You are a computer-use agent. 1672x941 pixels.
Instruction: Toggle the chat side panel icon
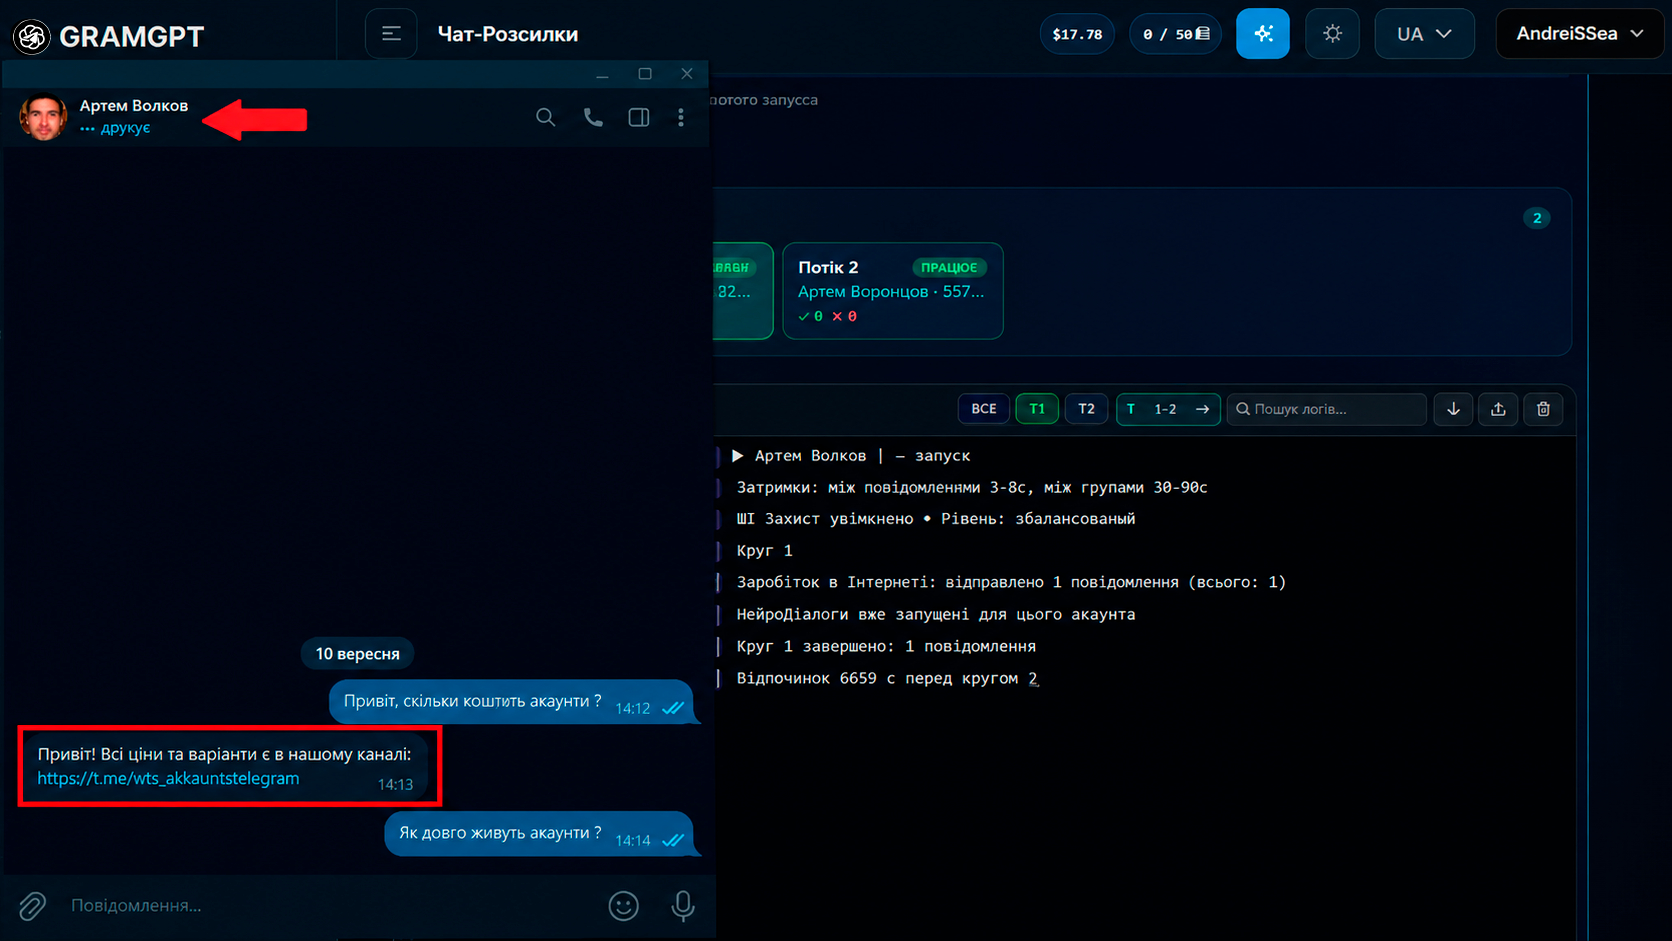tap(639, 117)
